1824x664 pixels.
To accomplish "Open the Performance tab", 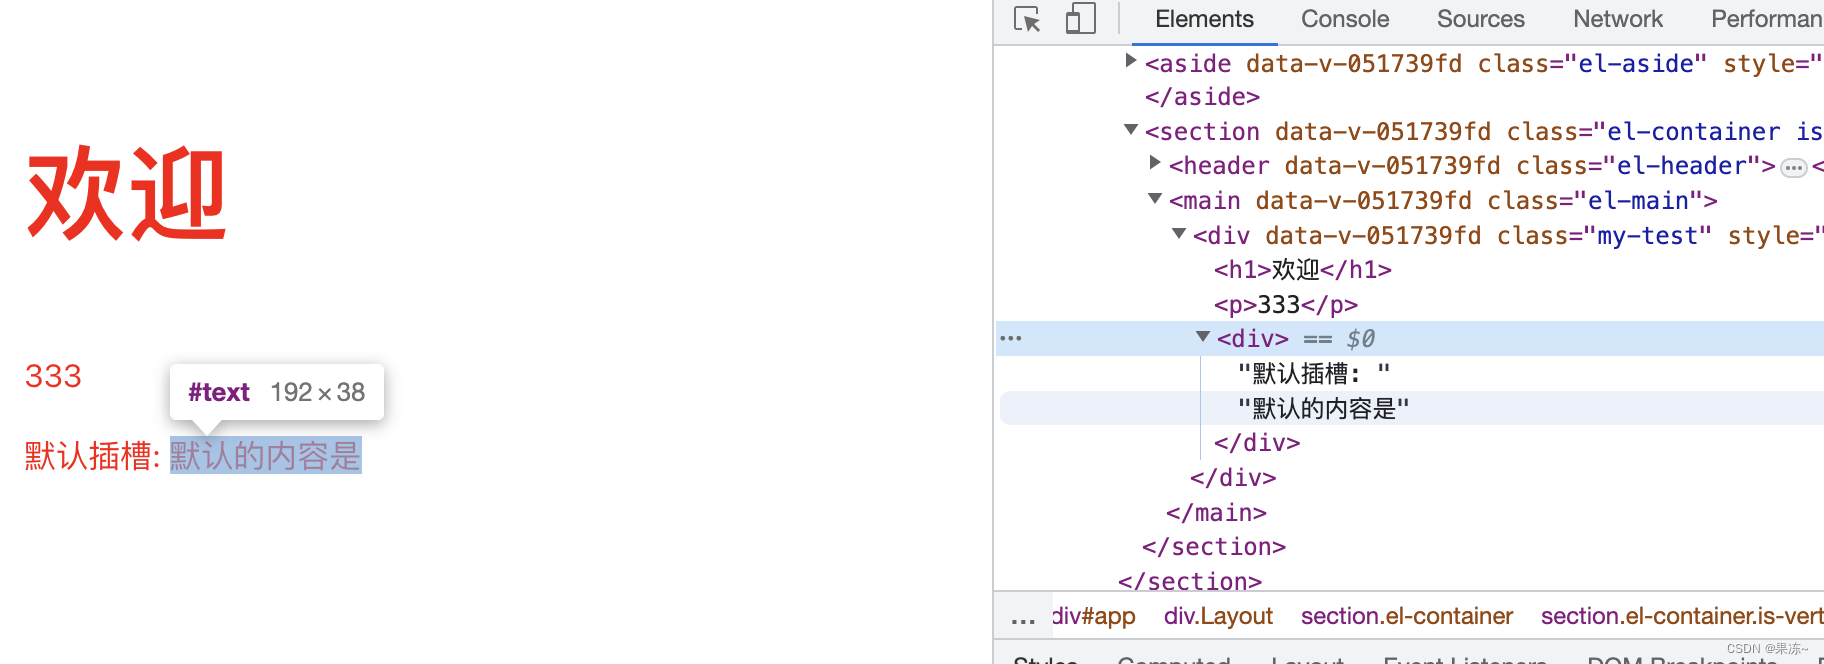I will point(1767,19).
